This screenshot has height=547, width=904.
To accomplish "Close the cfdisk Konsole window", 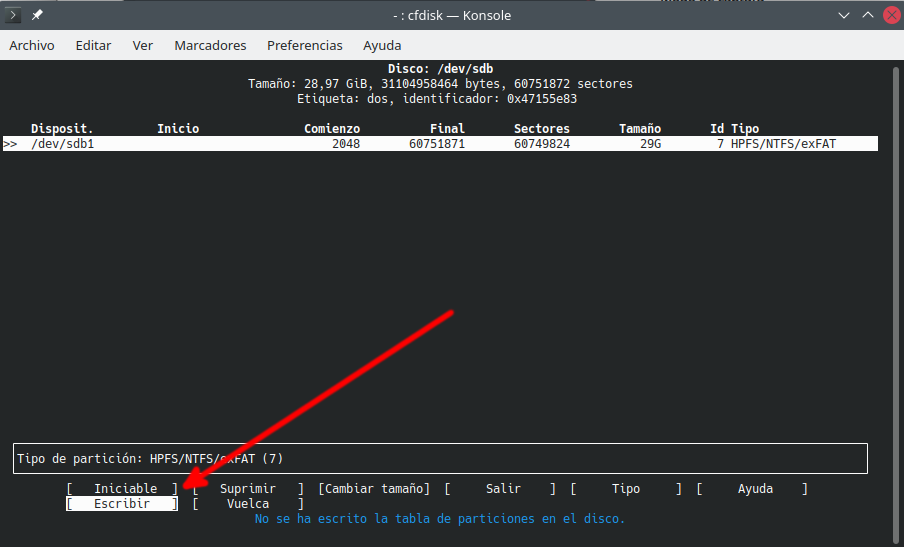I will pyautogui.click(x=890, y=16).
